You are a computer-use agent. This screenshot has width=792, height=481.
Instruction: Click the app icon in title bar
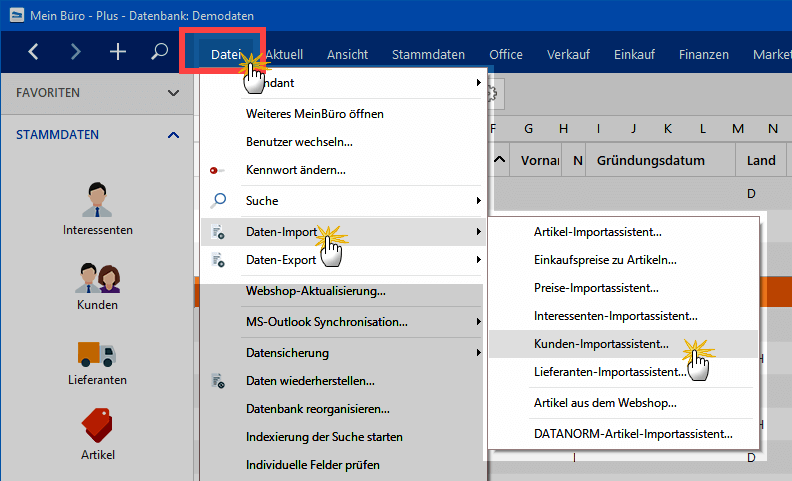point(17,15)
